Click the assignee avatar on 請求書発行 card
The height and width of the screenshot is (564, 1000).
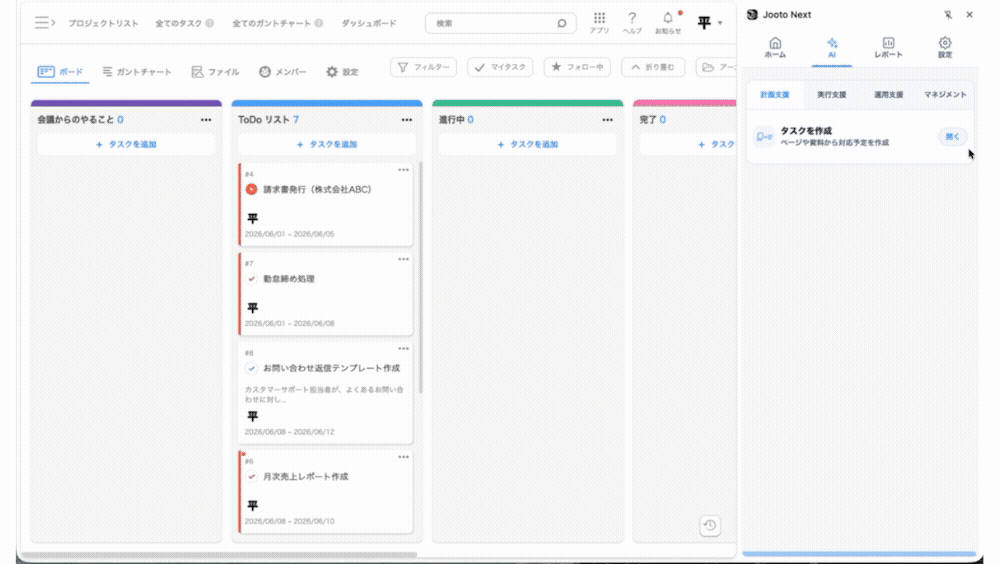(x=253, y=218)
